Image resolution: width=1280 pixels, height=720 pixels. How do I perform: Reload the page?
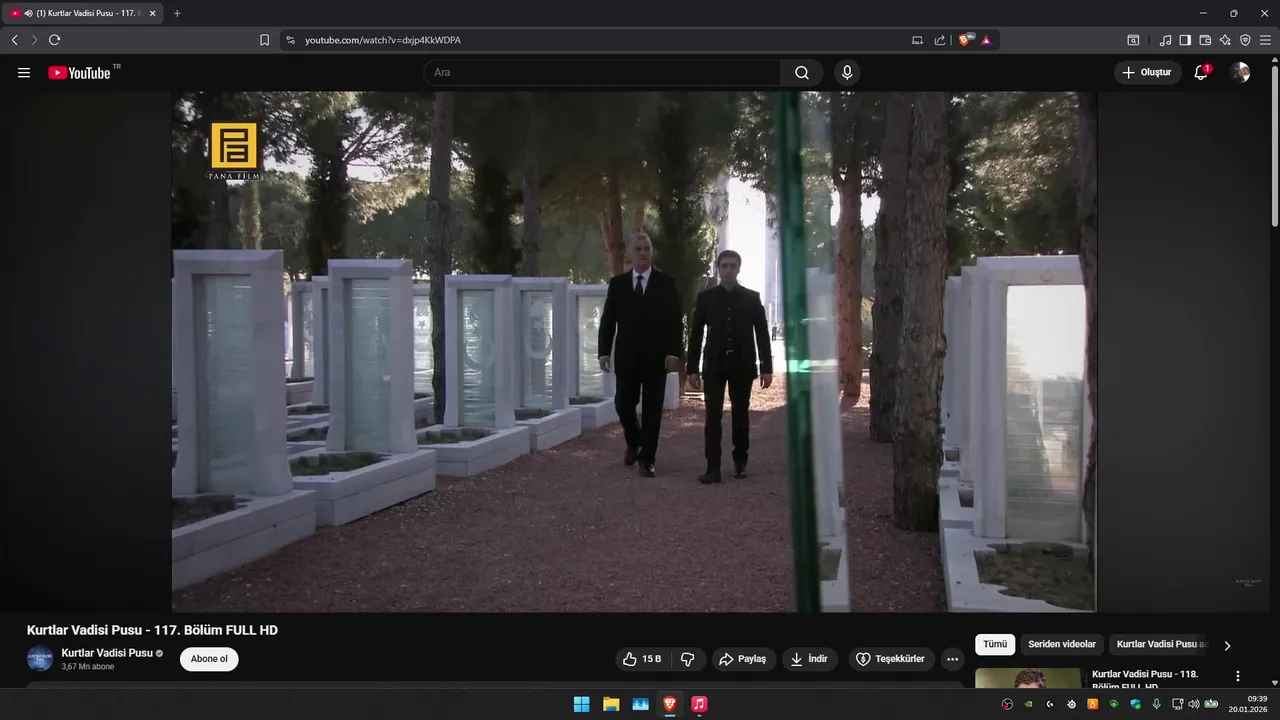pos(54,40)
